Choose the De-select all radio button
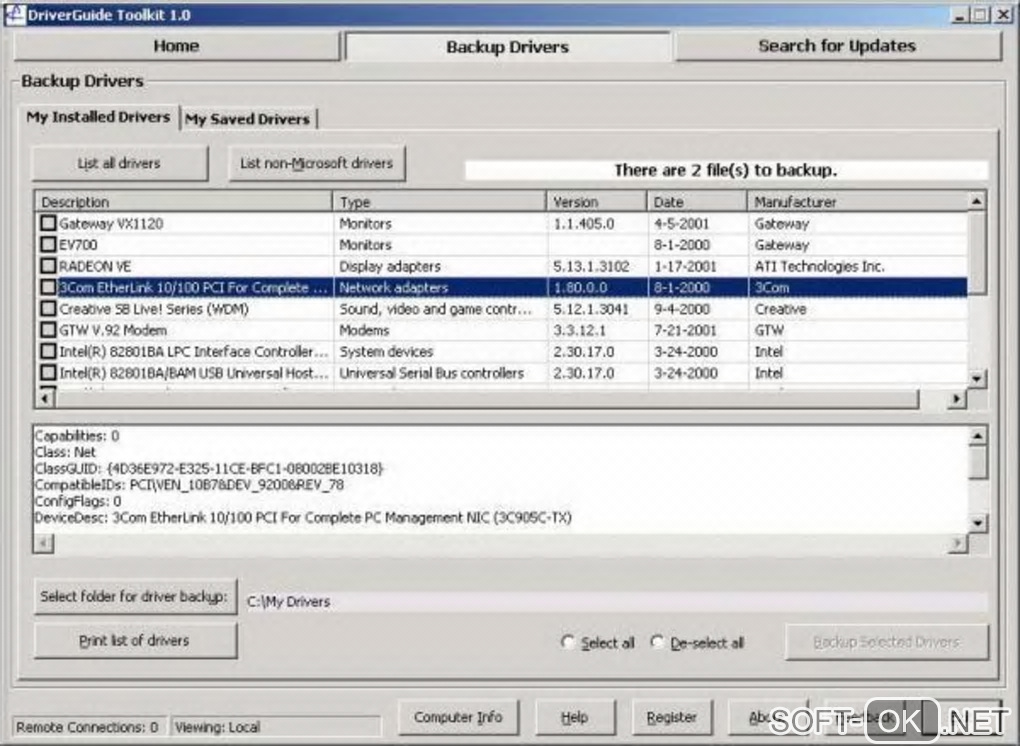 657,642
